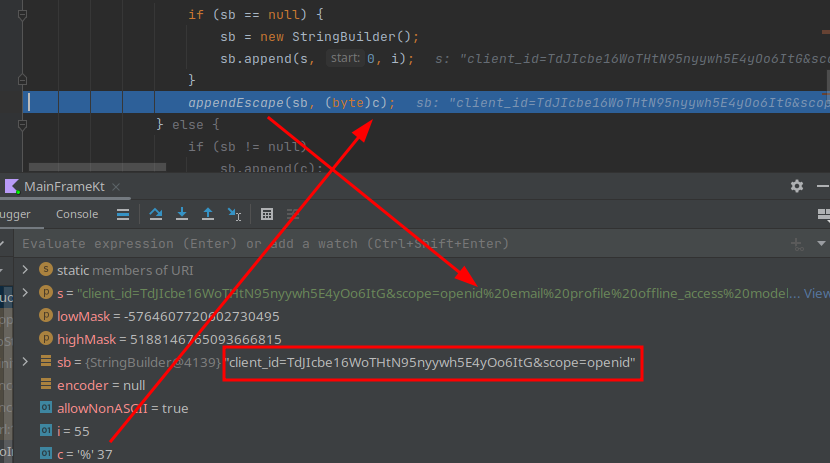The width and height of the screenshot is (830, 463).
Task: Click the Step Into debugger icon
Action: [182, 214]
